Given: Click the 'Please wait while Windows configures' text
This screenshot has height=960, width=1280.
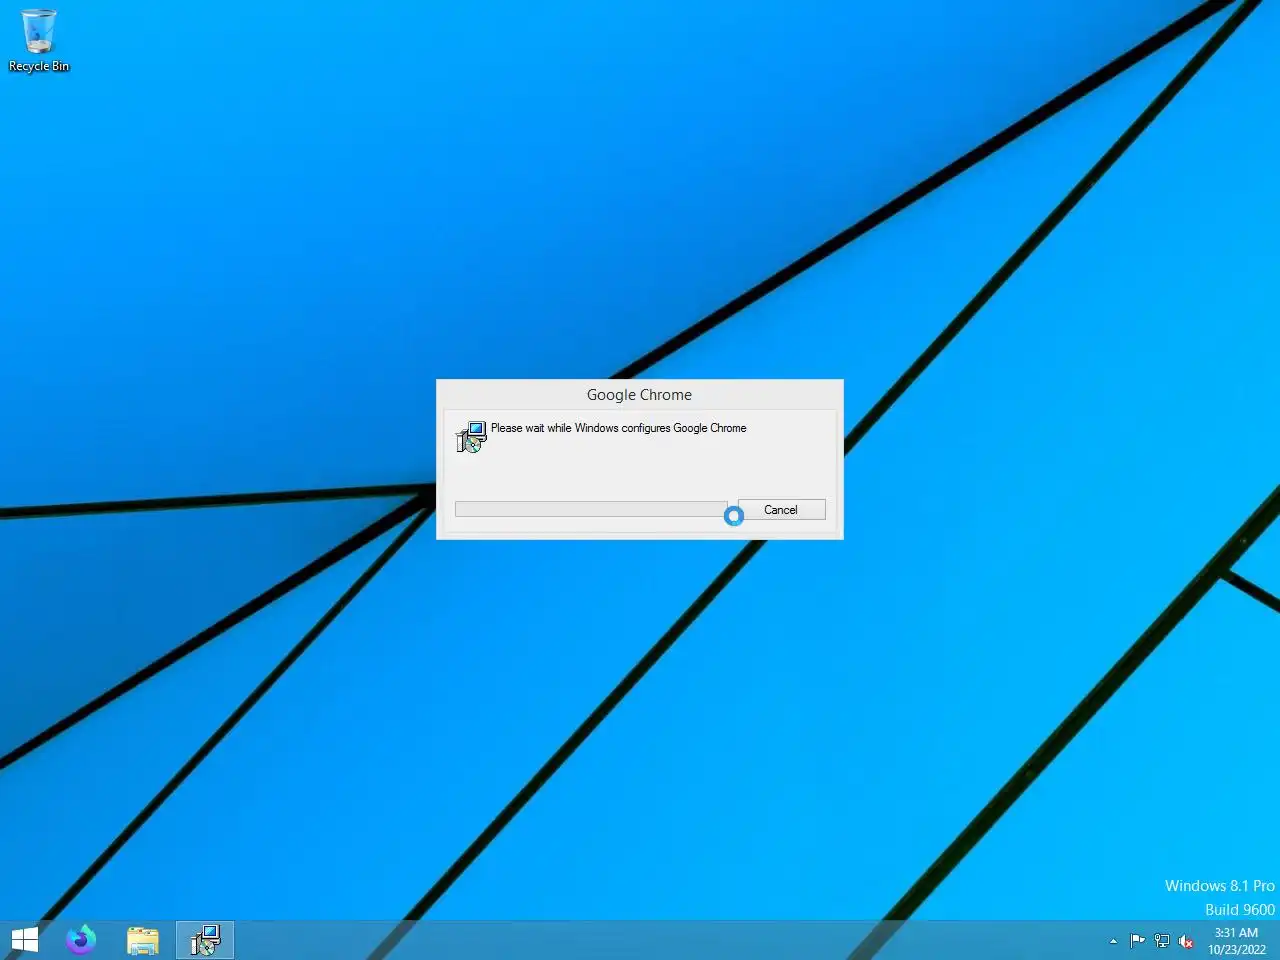Looking at the screenshot, I should 618,428.
